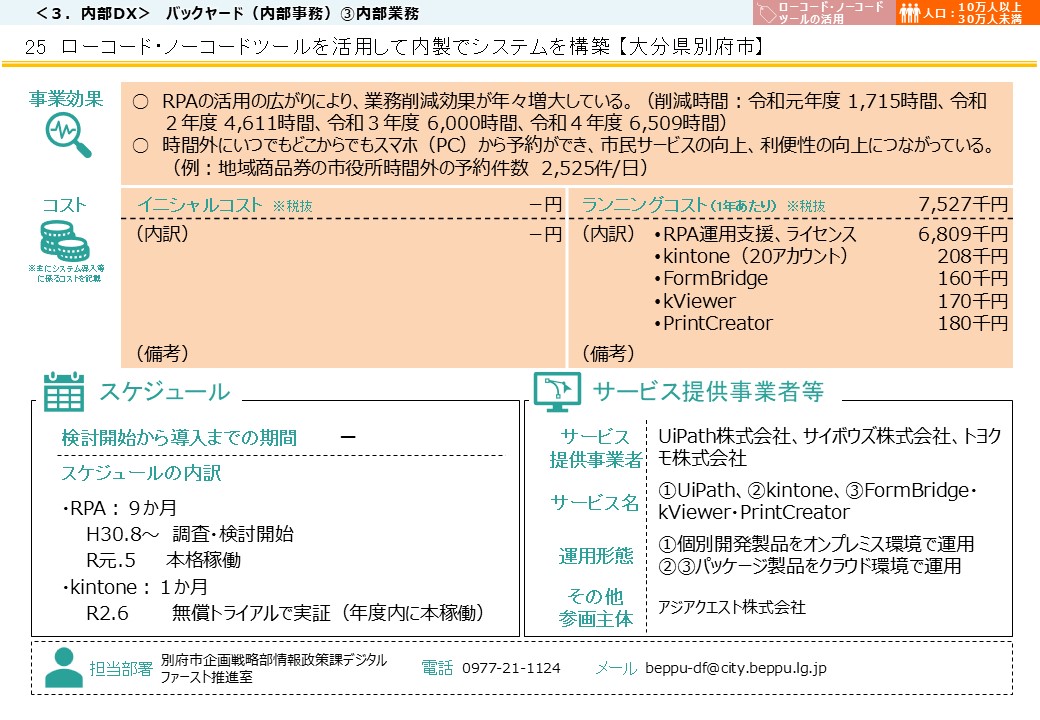Screen dimensions: 1040x720
Task: Click the header 3. 内部DX バックヤード
Action: [x=228, y=13]
